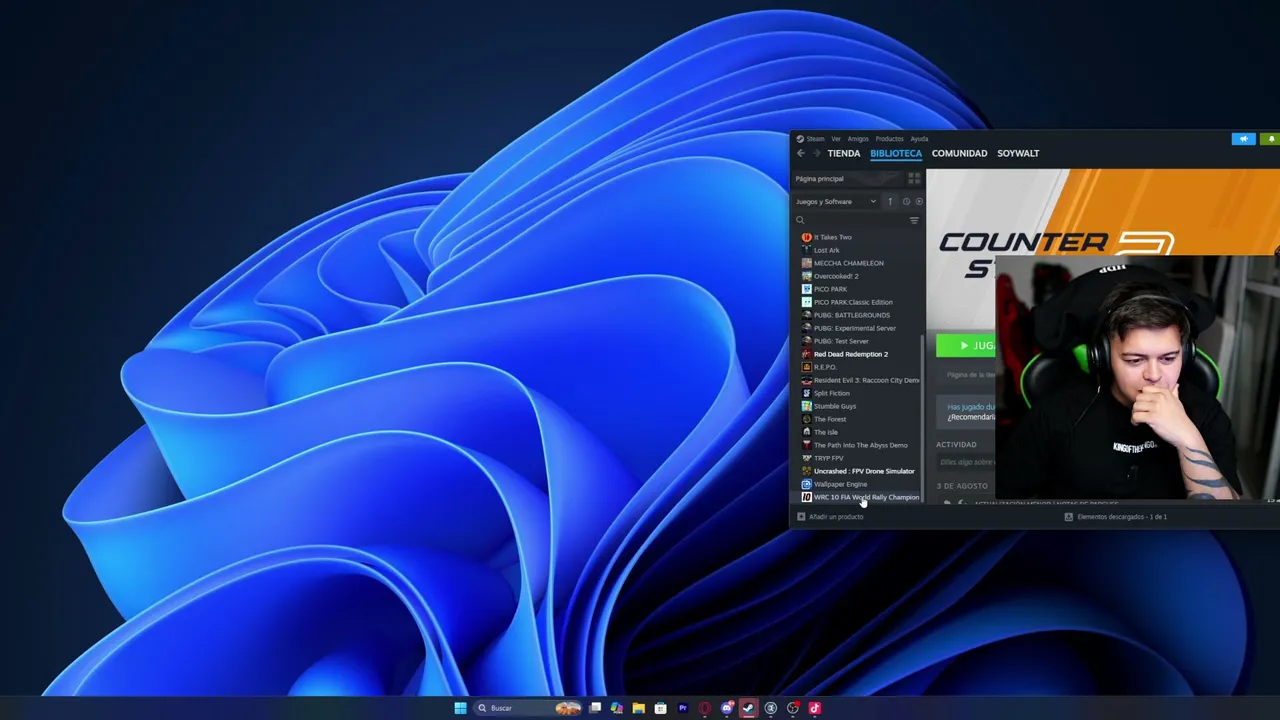
Task: Open TikTok from the taskbar
Action: click(x=815, y=708)
